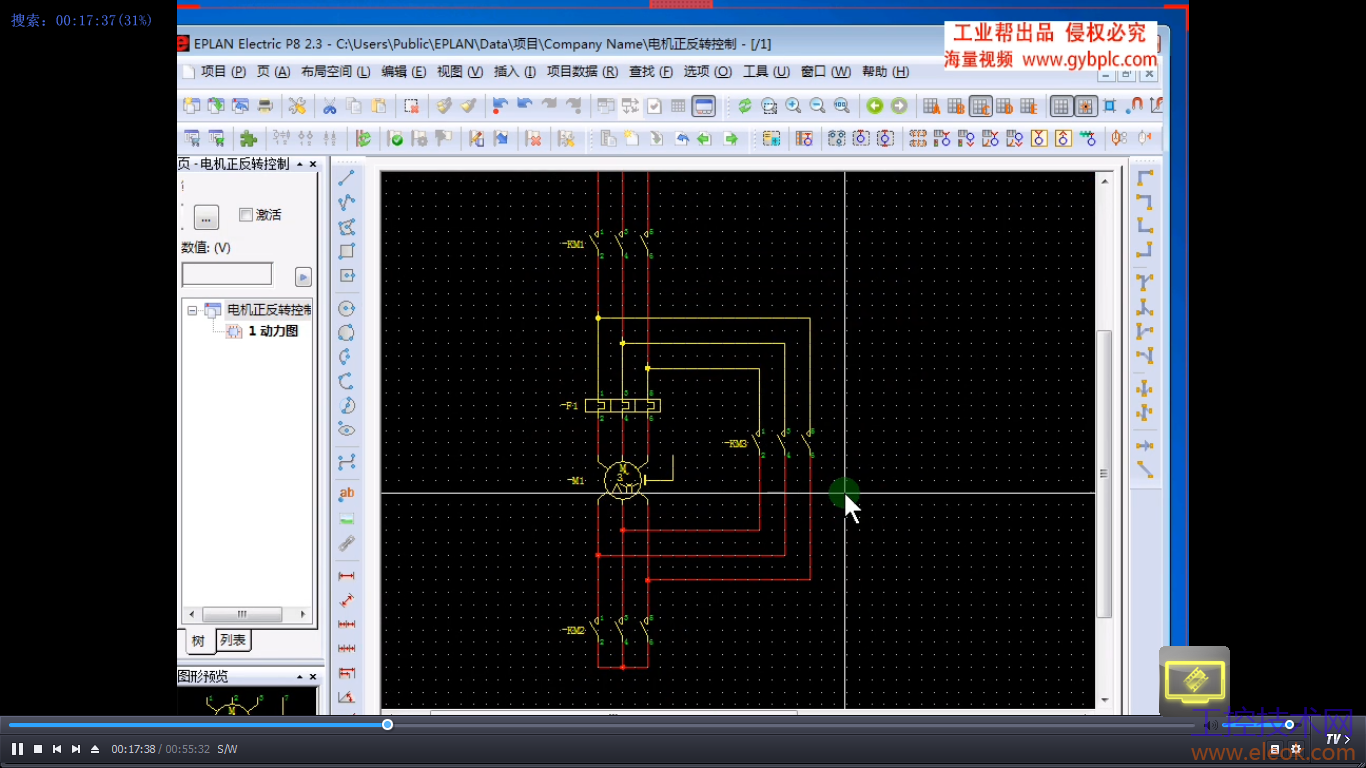Click the green puzzle piece add-on icon
The image size is (1366, 768).
click(248, 139)
